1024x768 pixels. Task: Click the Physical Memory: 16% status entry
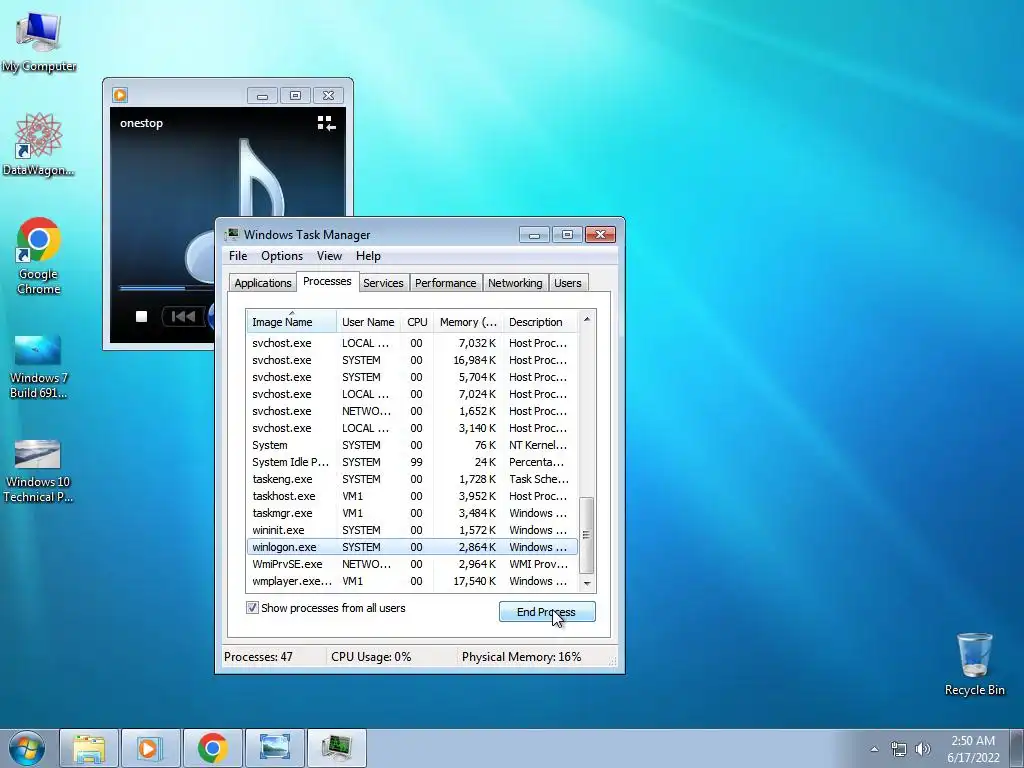click(x=521, y=657)
